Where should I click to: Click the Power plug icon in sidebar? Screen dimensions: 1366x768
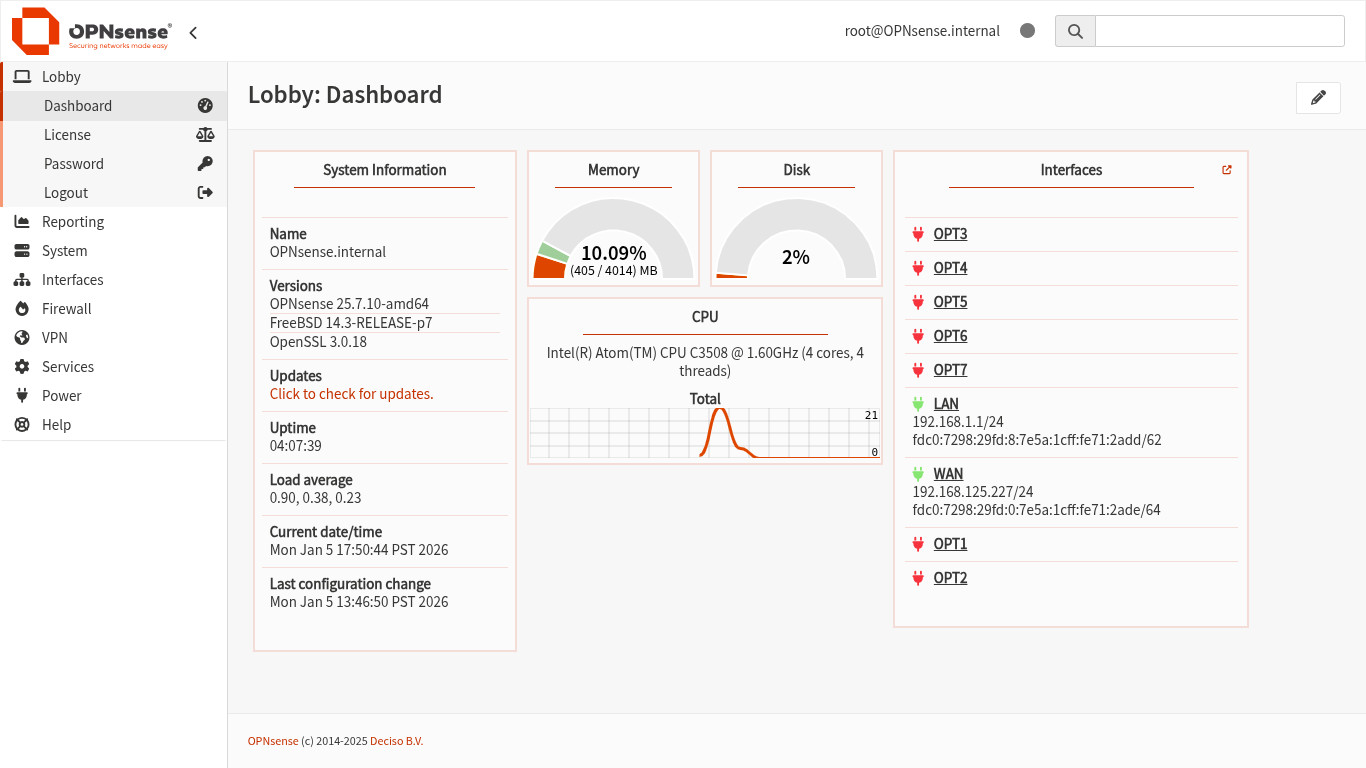(x=22, y=396)
